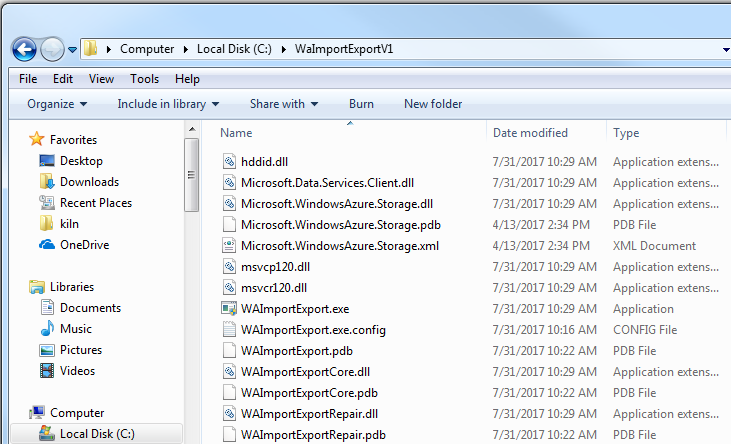Expand the arrow before WaImportExportV1 breadcrumb

(x=283, y=49)
